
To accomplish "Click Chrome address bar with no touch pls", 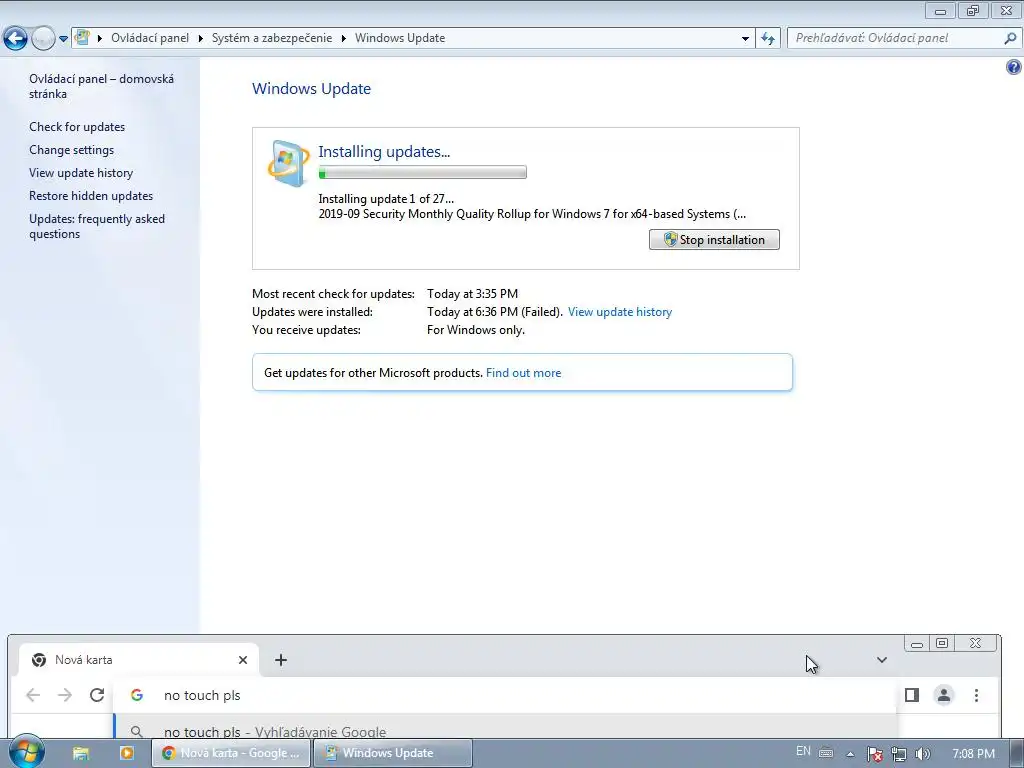I will click(x=504, y=695).
